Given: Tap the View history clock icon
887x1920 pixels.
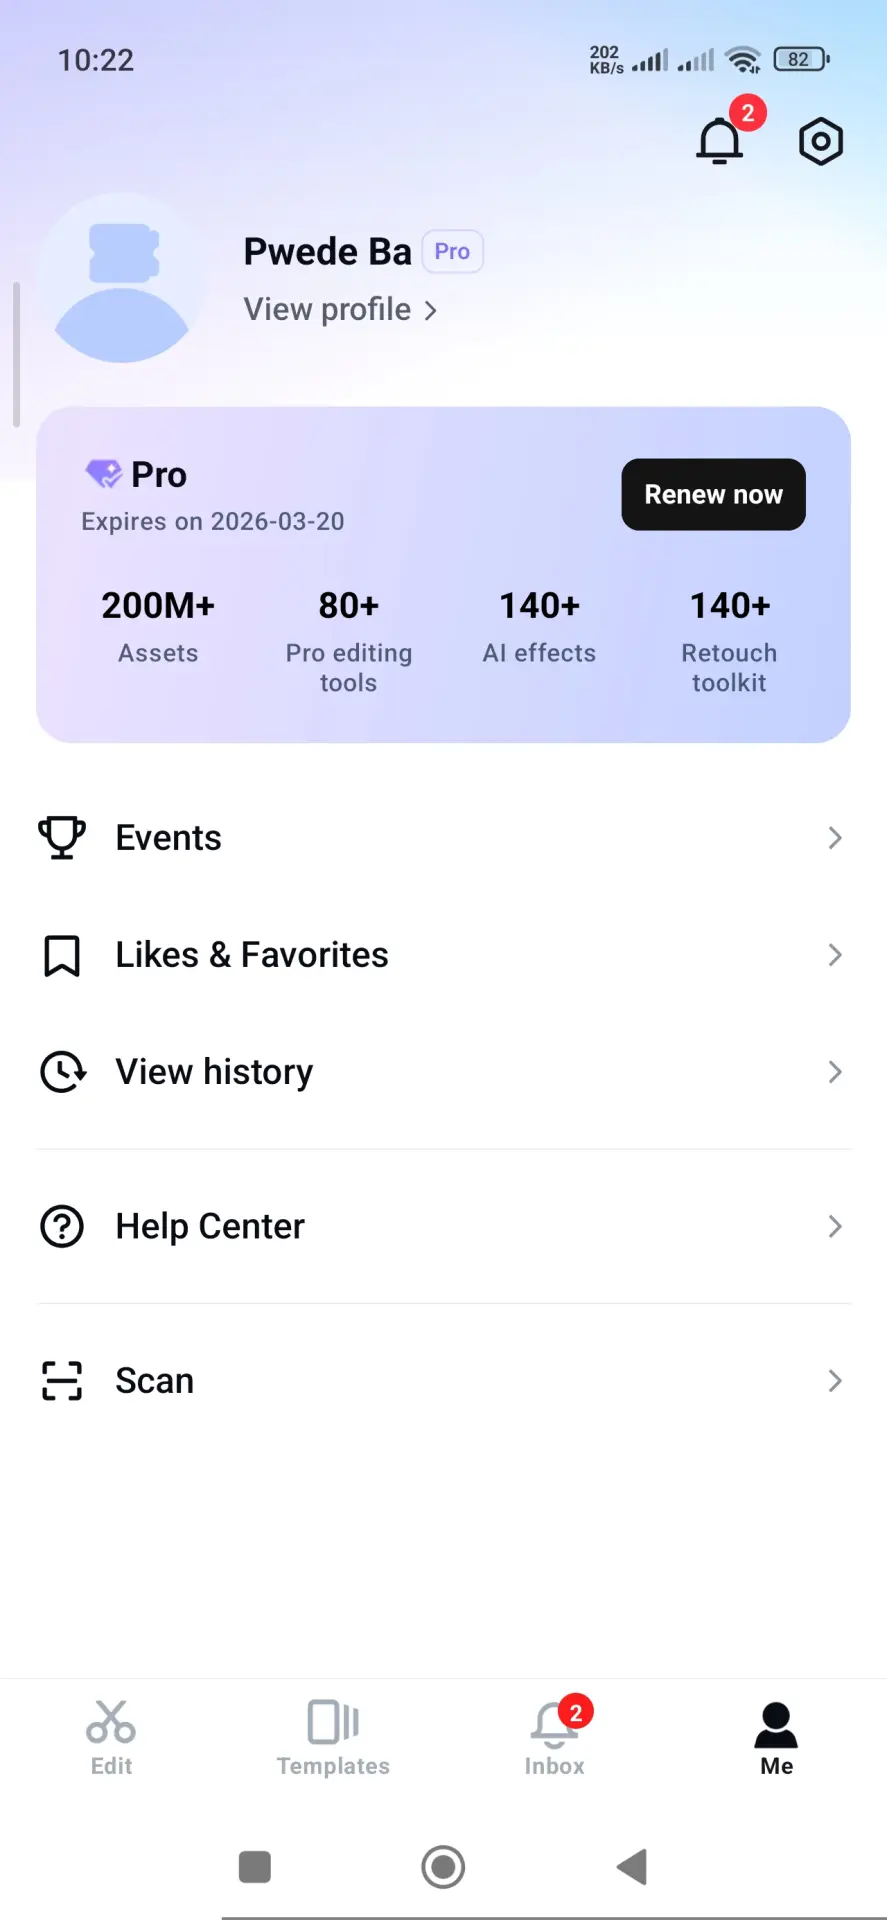Looking at the screenshot, I should 62,1072.
